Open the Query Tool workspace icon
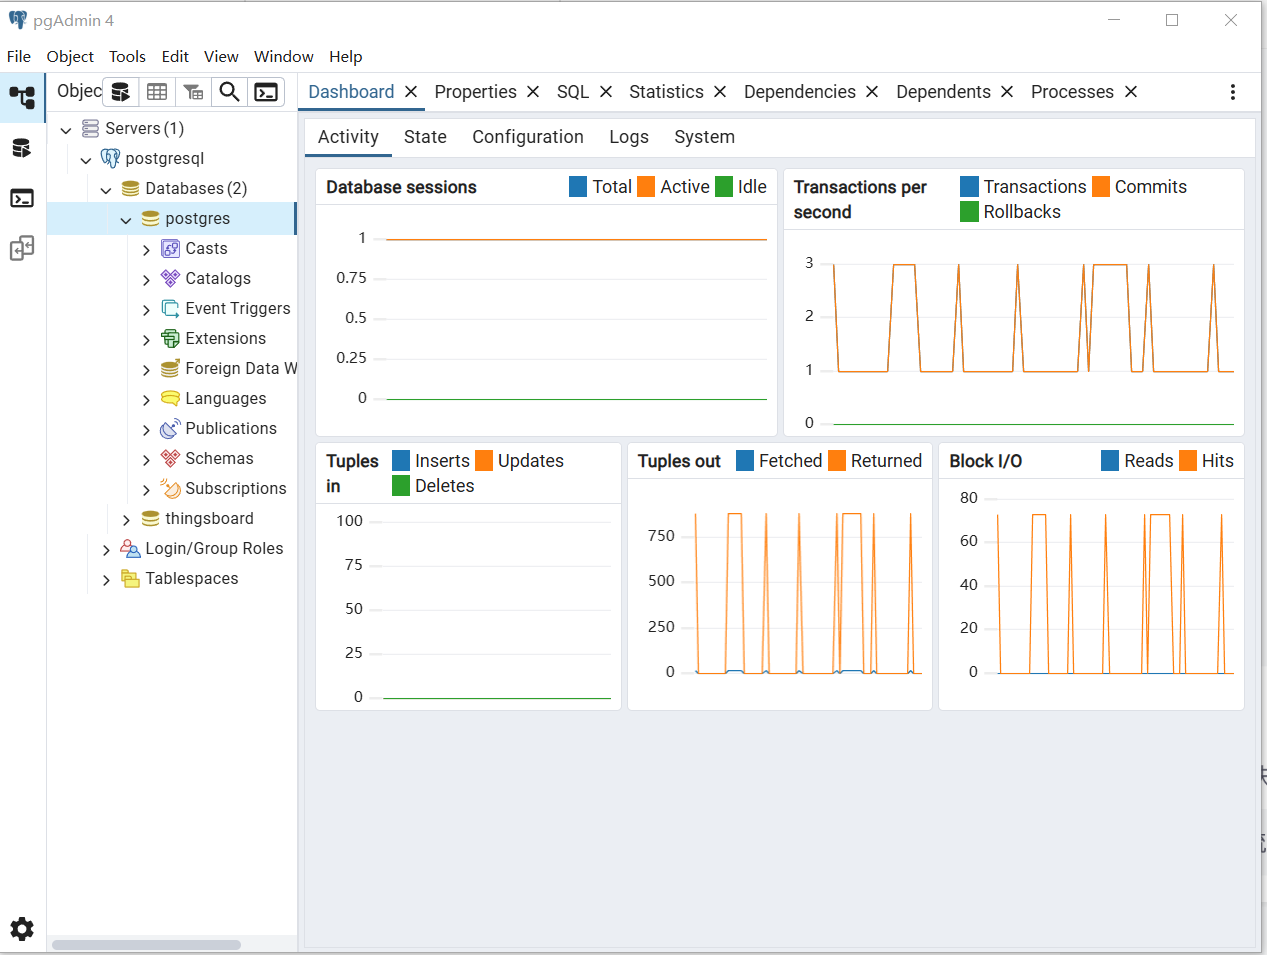 click(22, 148)
